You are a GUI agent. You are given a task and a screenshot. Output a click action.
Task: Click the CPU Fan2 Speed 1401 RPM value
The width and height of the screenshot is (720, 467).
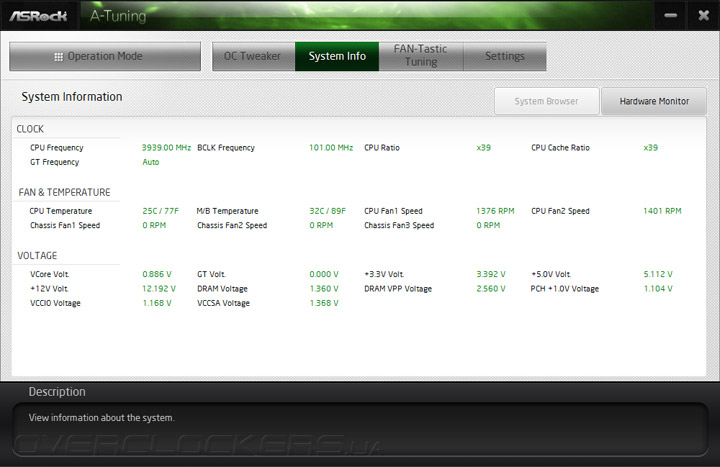662,211
